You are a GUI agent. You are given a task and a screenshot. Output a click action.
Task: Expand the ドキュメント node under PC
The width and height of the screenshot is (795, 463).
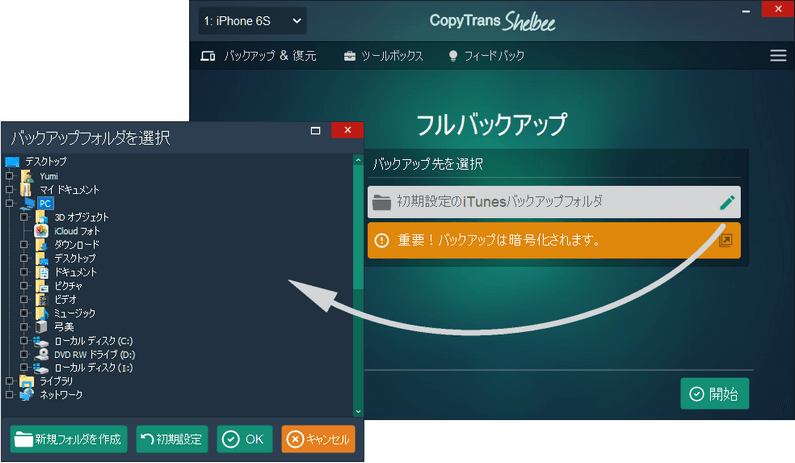24,272
